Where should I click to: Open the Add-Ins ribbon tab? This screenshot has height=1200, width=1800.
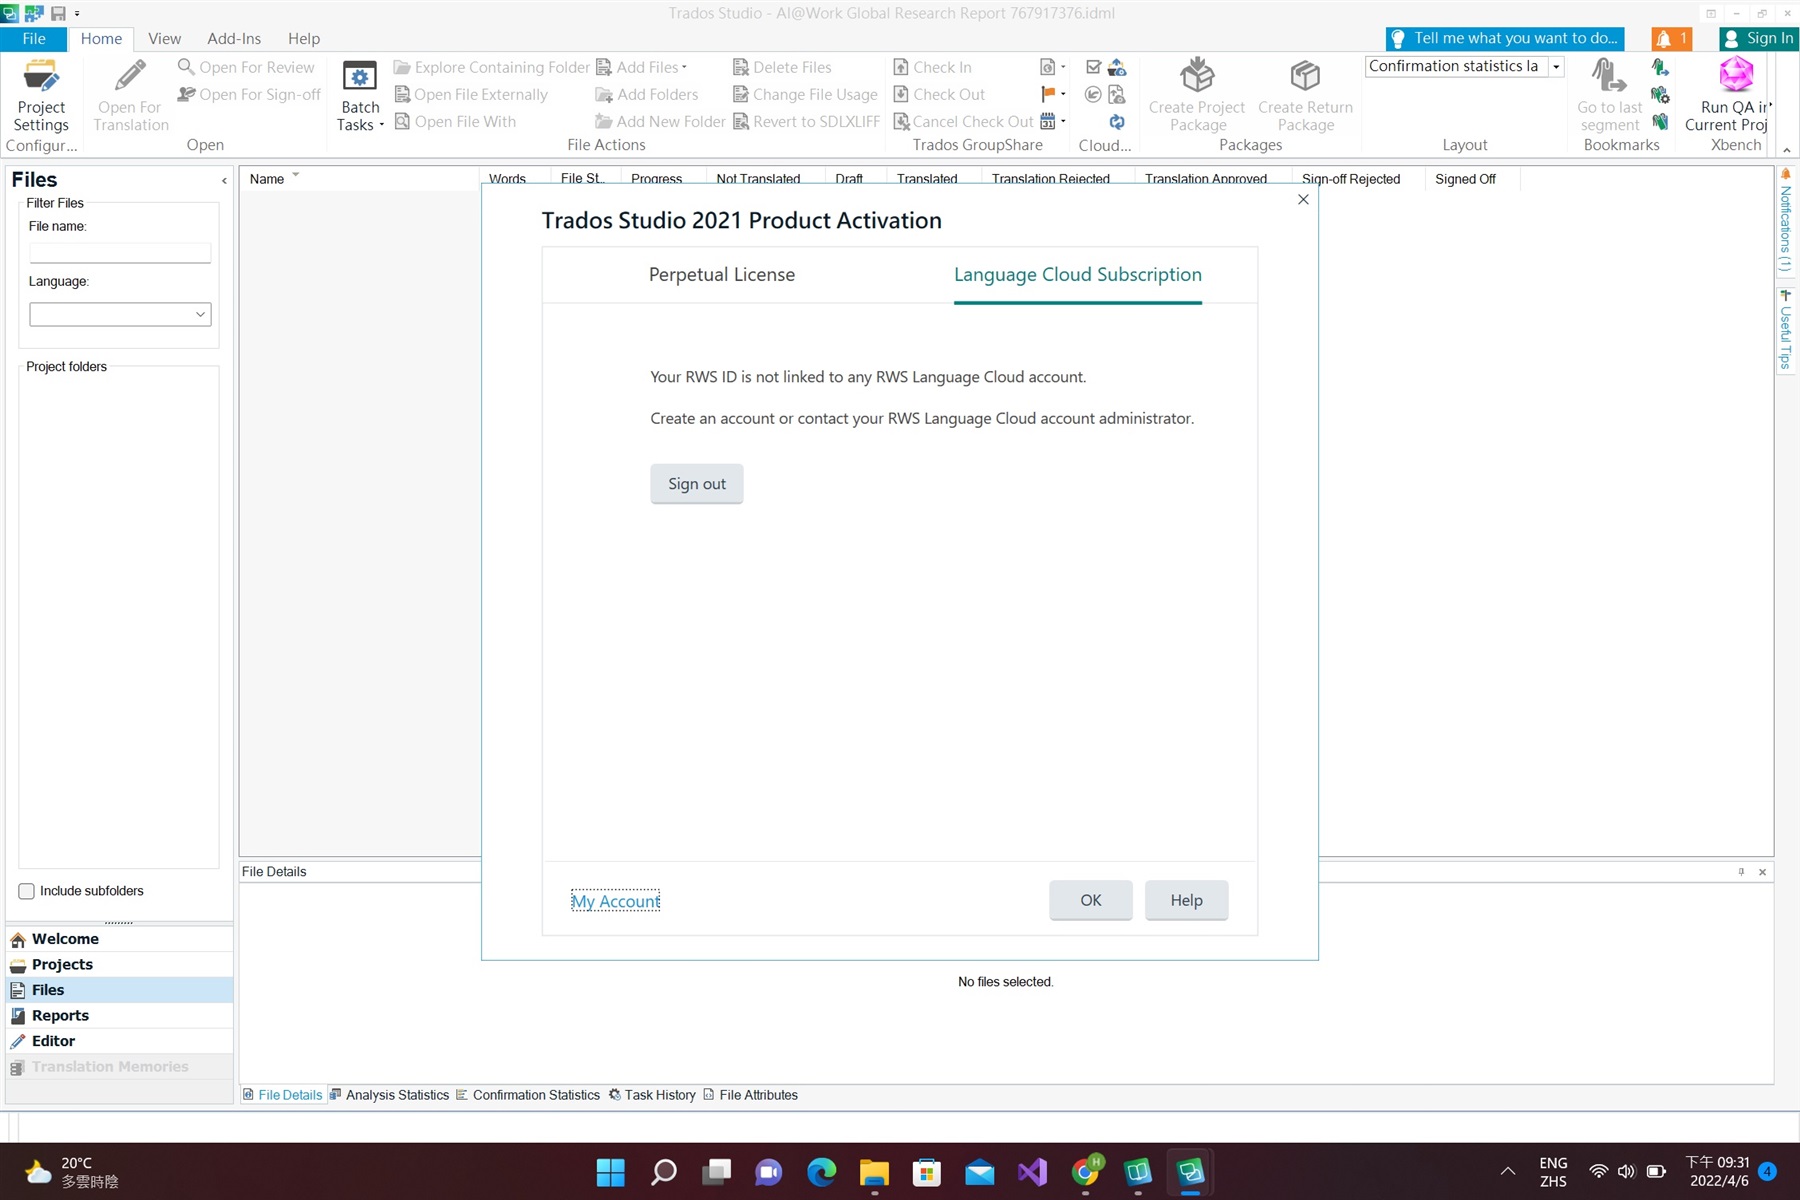pyautogui.click(x=234, y=39)
